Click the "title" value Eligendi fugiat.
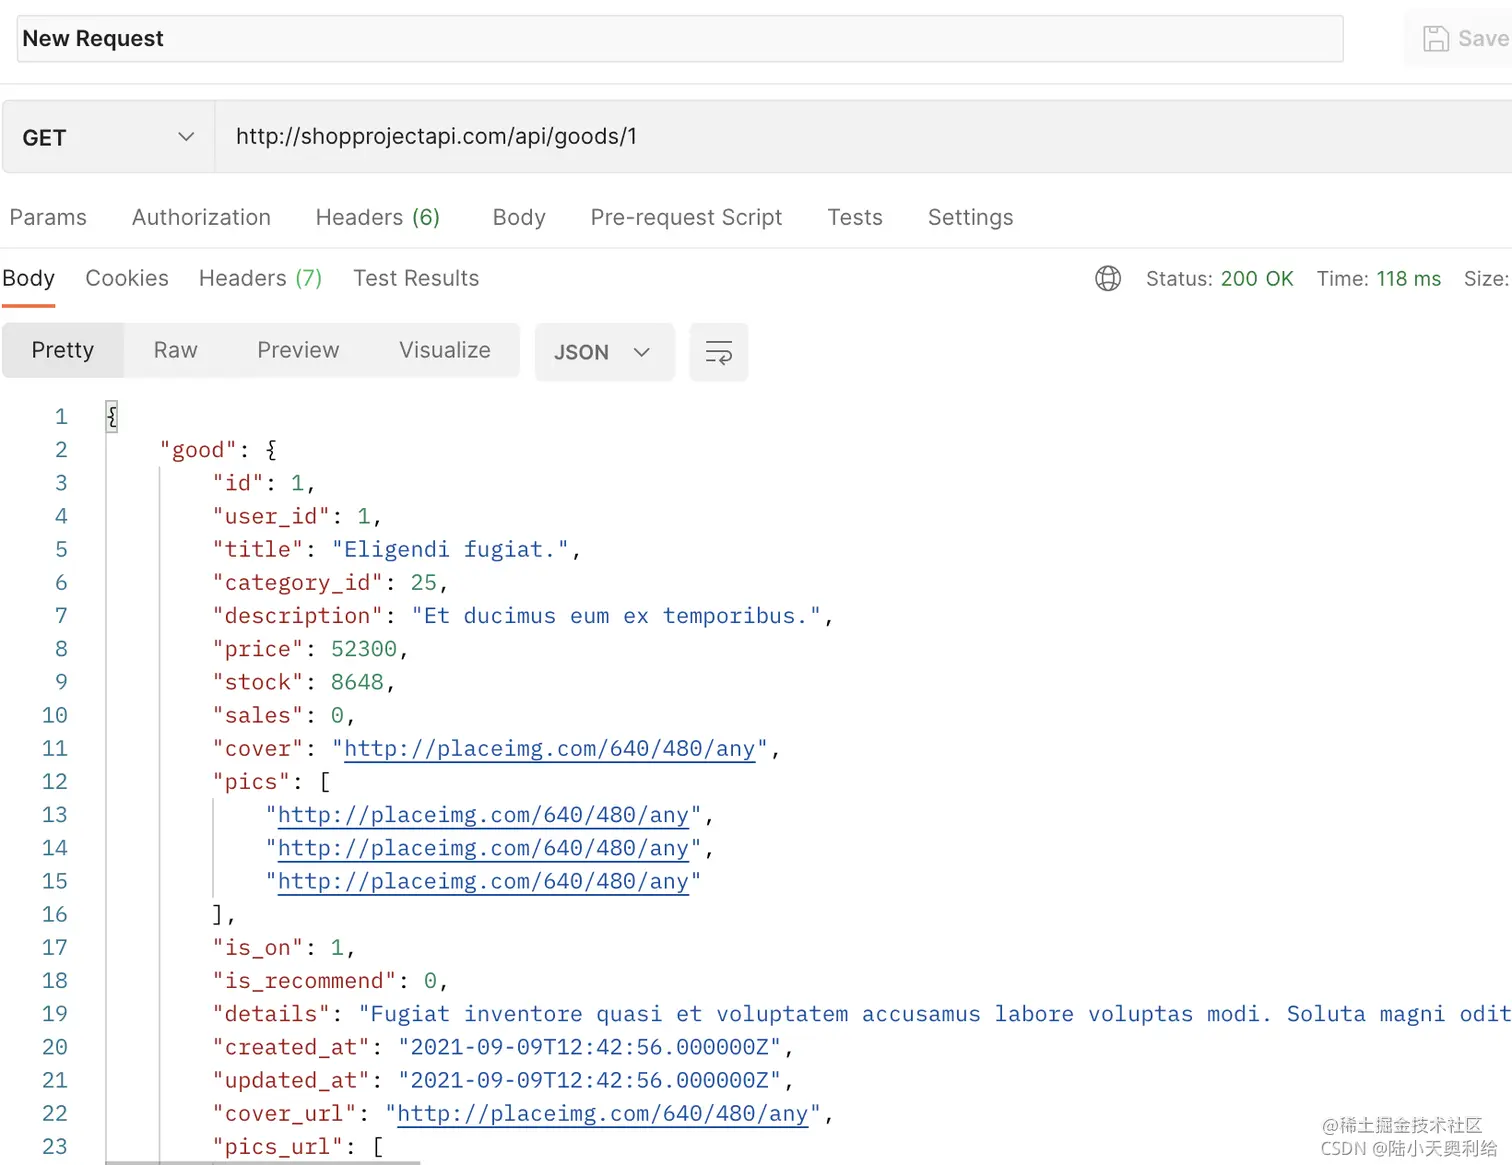The width and height of the screenshot is (1512, 1165). pyautogui.click(x=450, y=550)
